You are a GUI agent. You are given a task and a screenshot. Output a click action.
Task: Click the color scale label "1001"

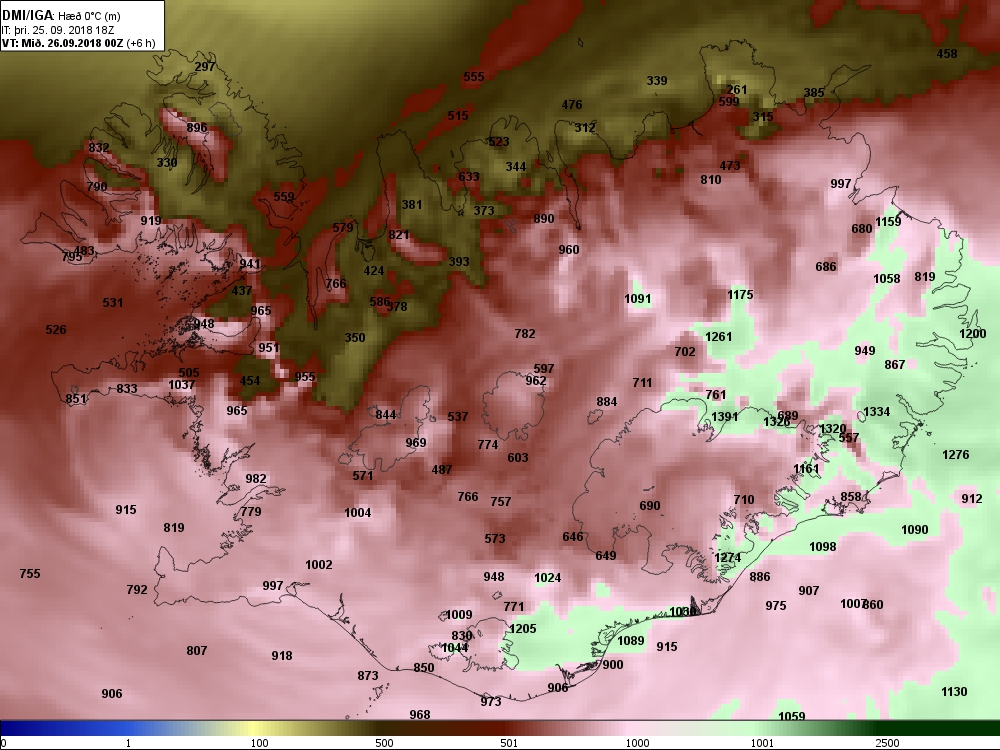[761, 743]
